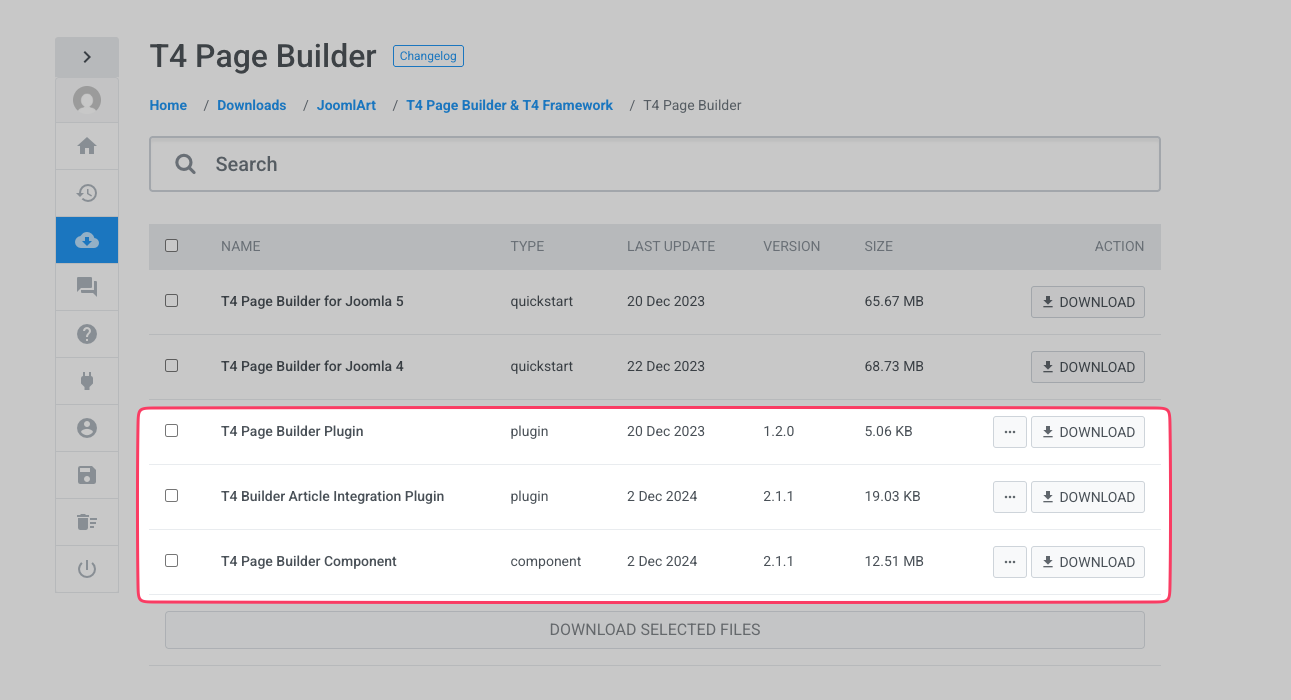
Task: Check the T4 Page Builder Component checkbox
Action: pyautogui.click(x=171, y=560)
